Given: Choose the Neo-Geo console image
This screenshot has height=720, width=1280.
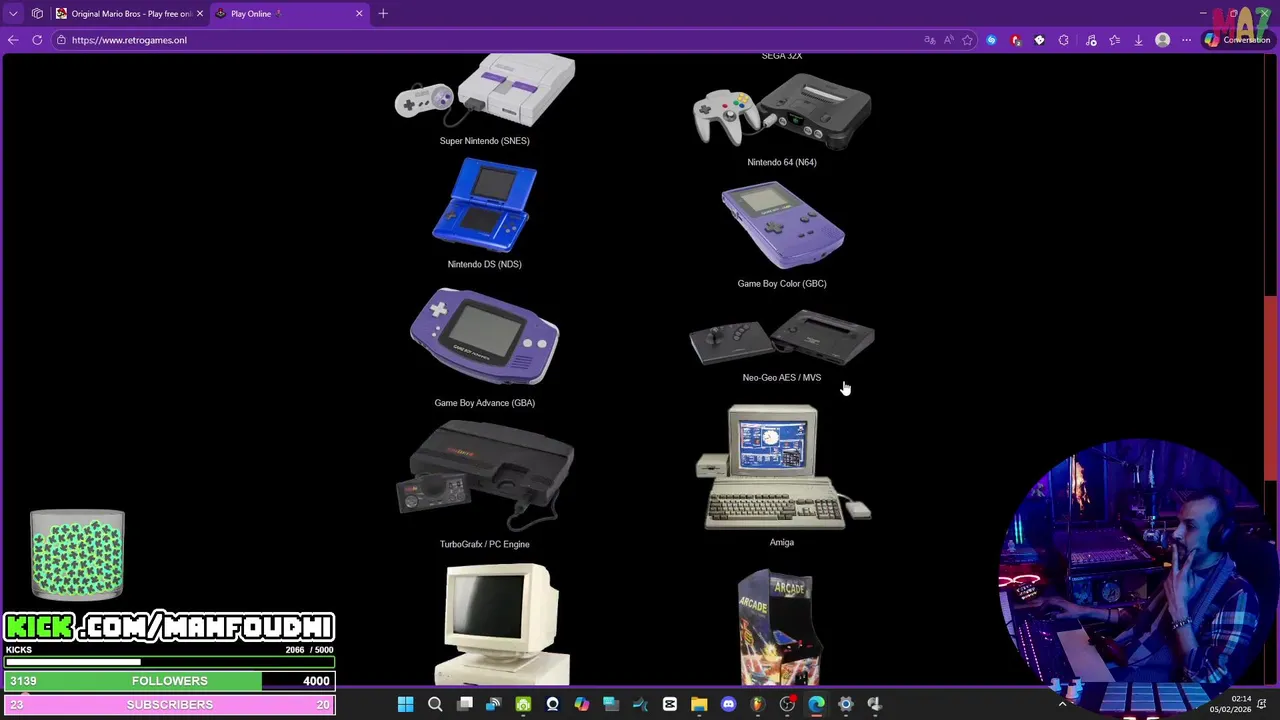Looking at the screenshot, I should pyautogui.click(x=782, y=337).
